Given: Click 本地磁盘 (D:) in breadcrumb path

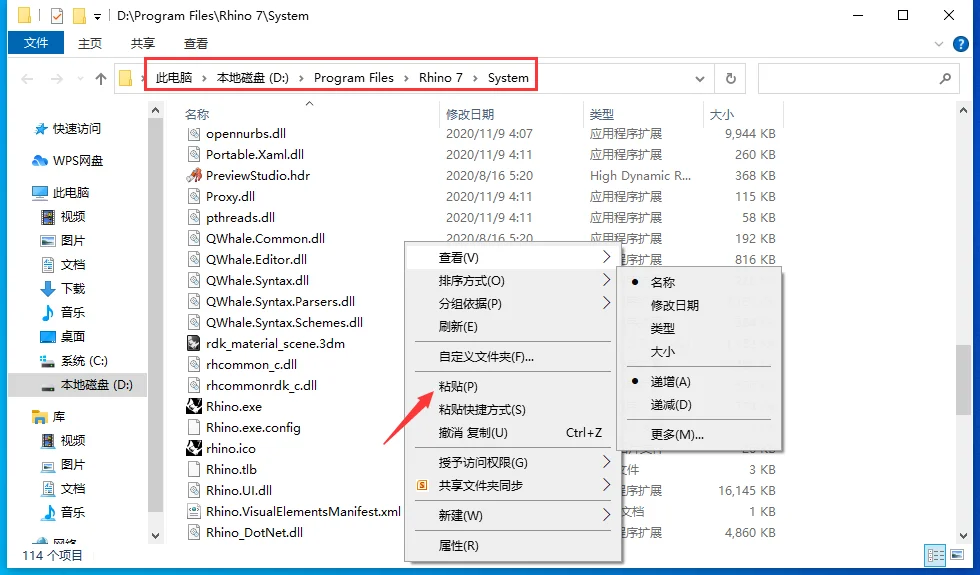Looking at the screenshot, I should [252, 78].
